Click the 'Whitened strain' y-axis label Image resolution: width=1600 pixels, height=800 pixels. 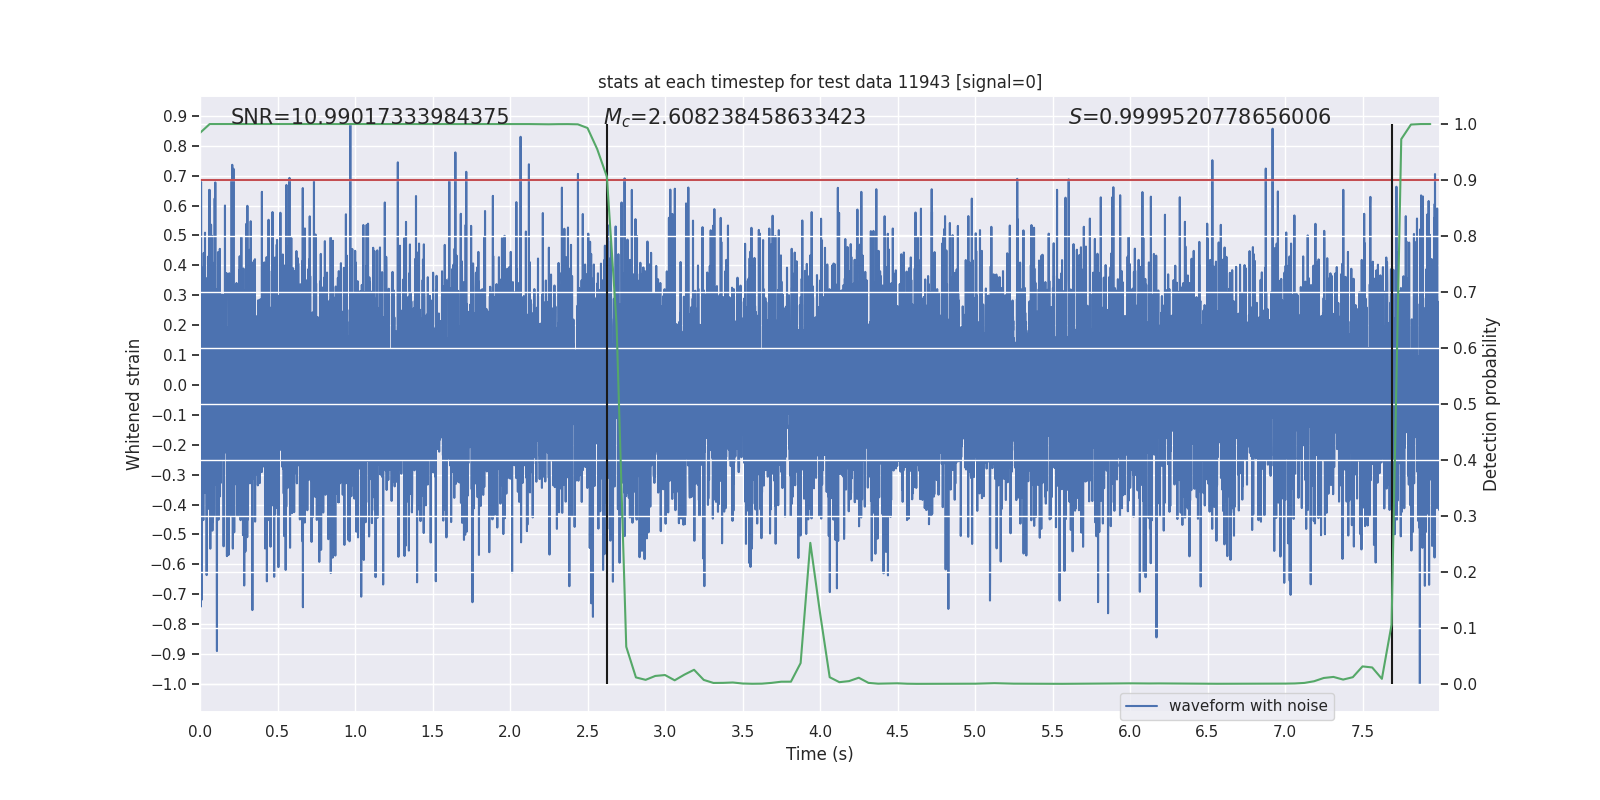[134, 404]
